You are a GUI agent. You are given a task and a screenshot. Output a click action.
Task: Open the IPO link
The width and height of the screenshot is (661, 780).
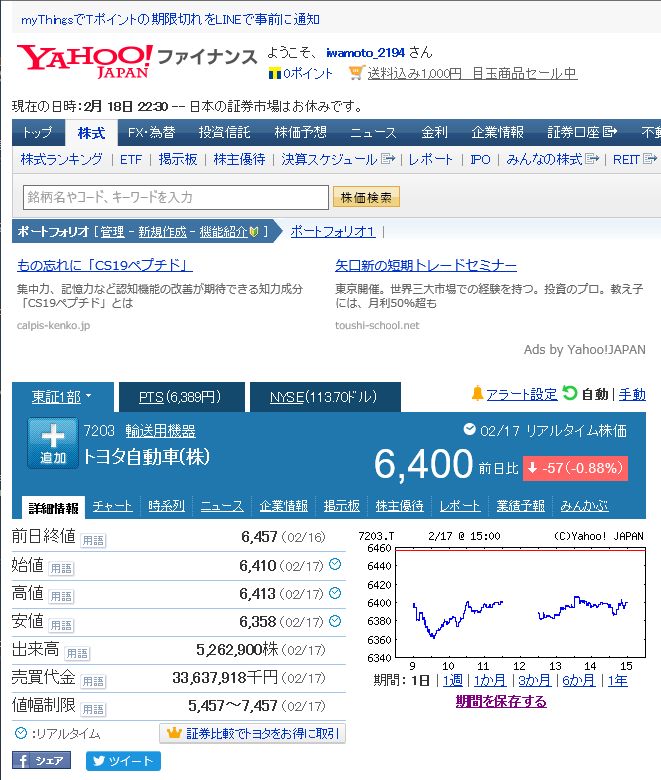[480, 159]
